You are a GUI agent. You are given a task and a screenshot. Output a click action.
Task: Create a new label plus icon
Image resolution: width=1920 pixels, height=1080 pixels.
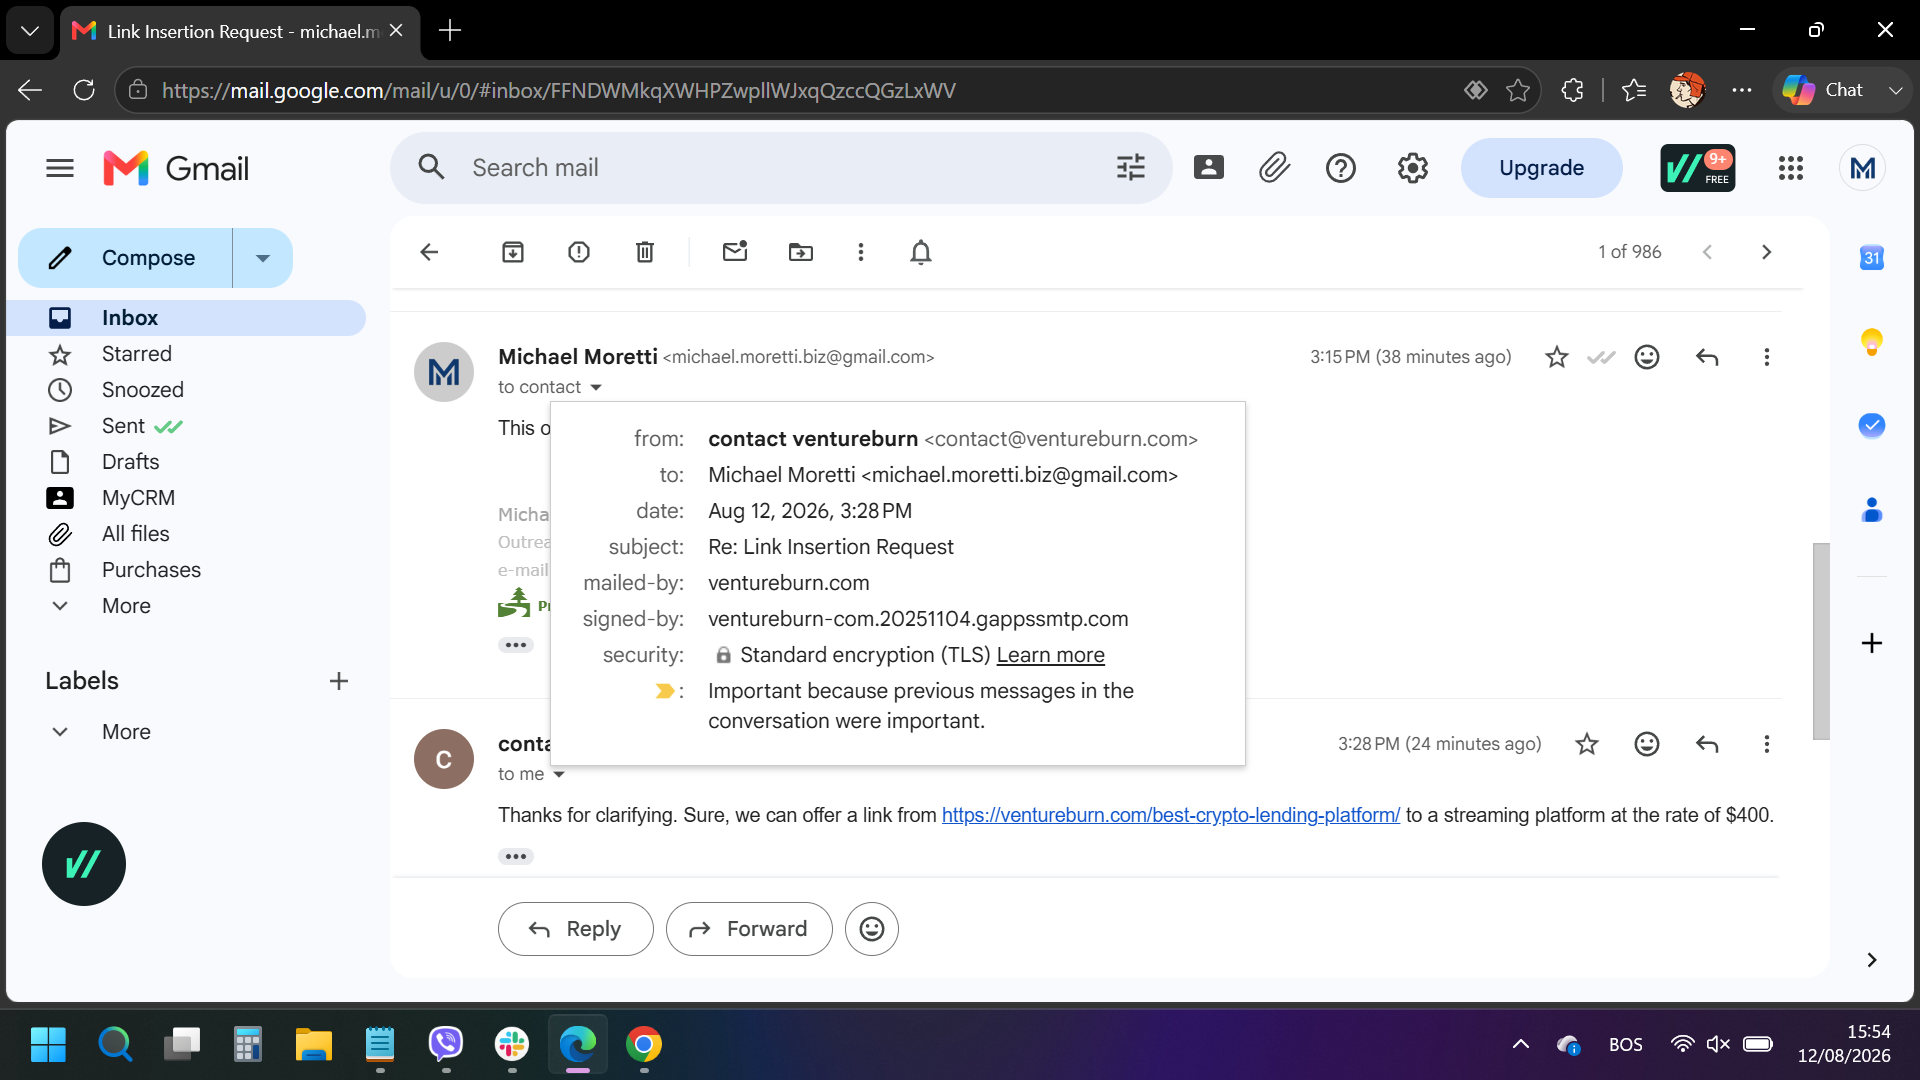[339, 681]
